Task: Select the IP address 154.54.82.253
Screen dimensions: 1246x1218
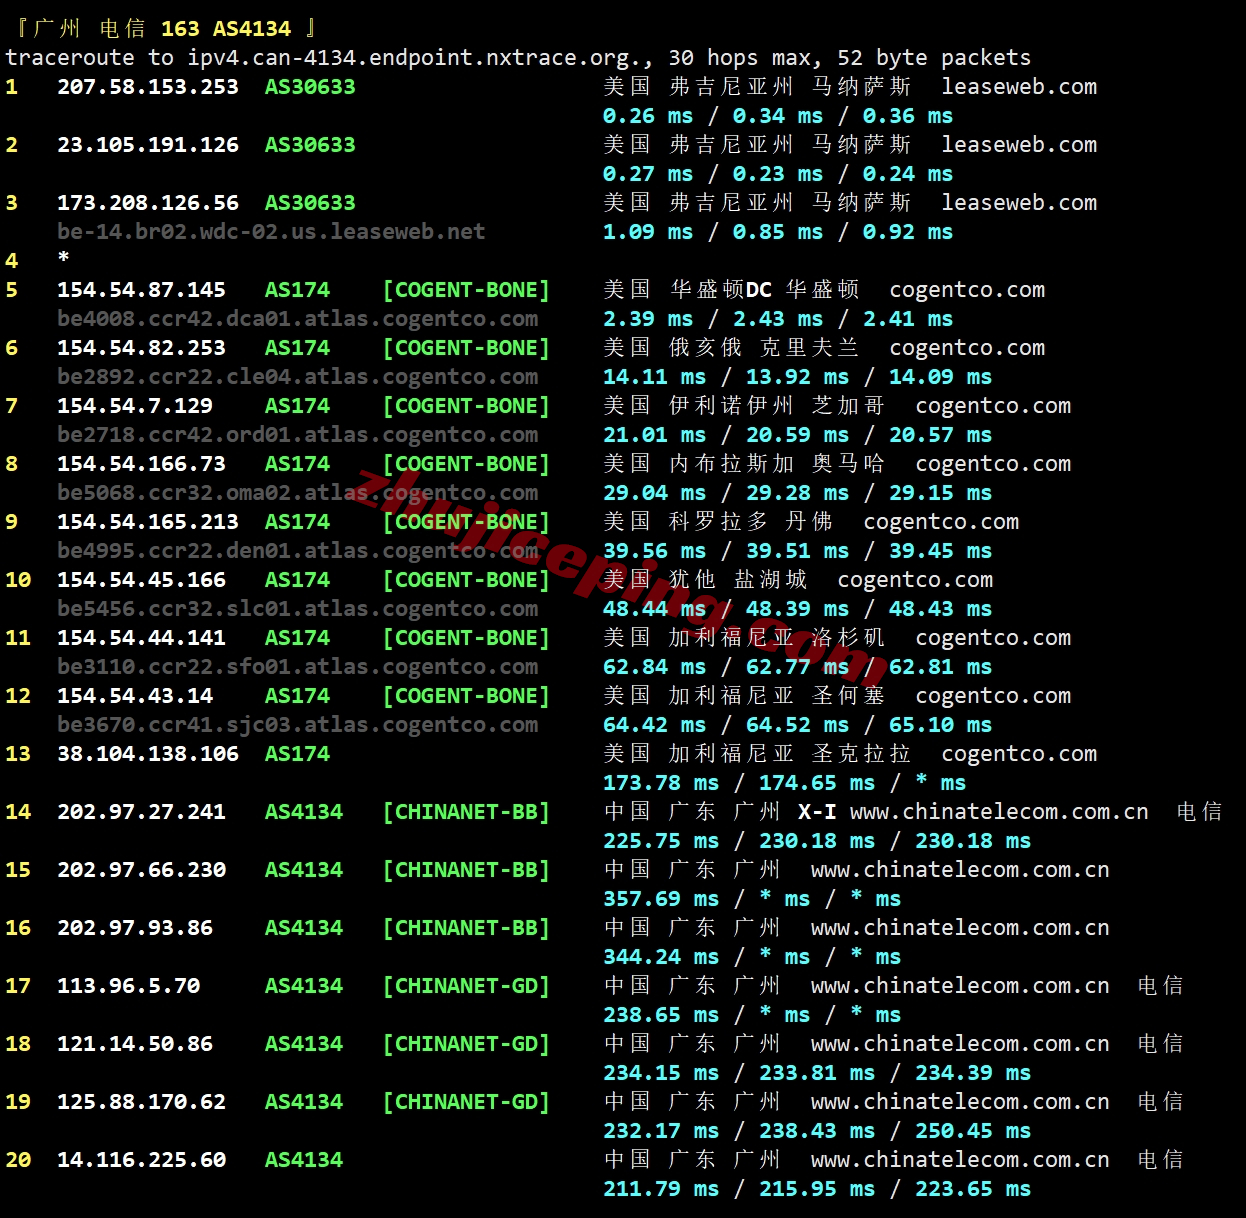Action: click(x=142, y=348)
